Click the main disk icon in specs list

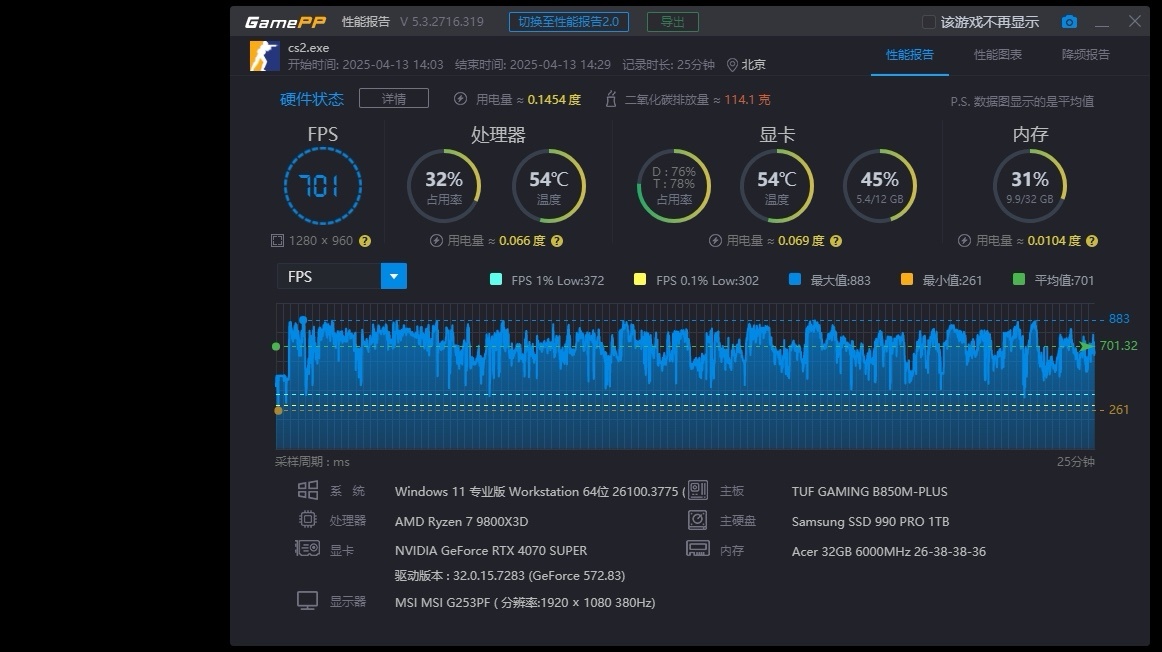tap(697, 520)
